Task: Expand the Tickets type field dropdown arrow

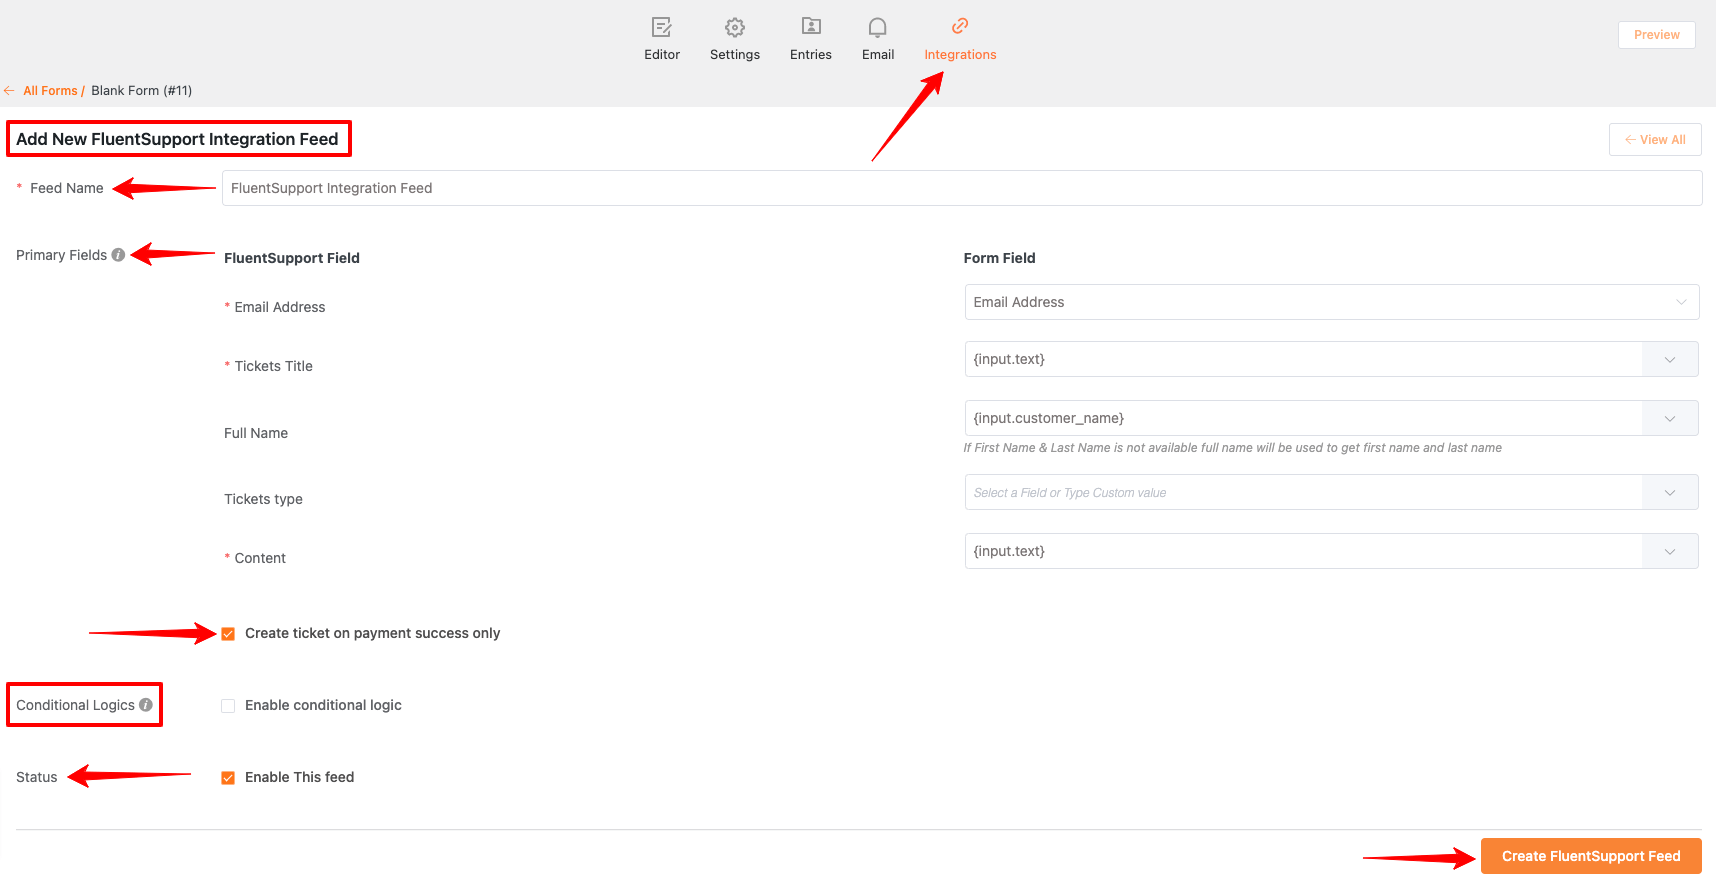Action: 1670,492
